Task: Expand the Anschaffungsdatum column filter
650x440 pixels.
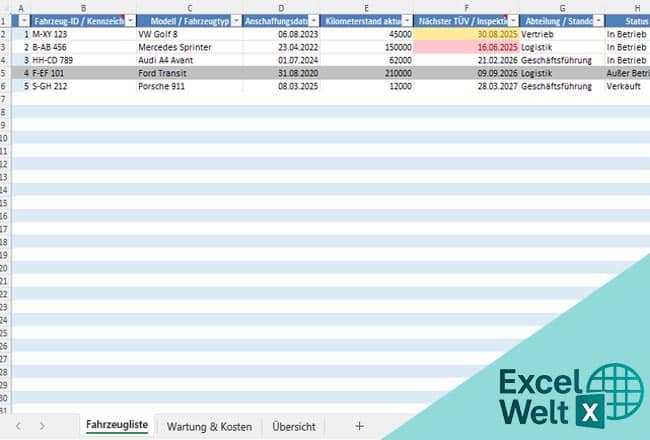Action: [313, 20]
